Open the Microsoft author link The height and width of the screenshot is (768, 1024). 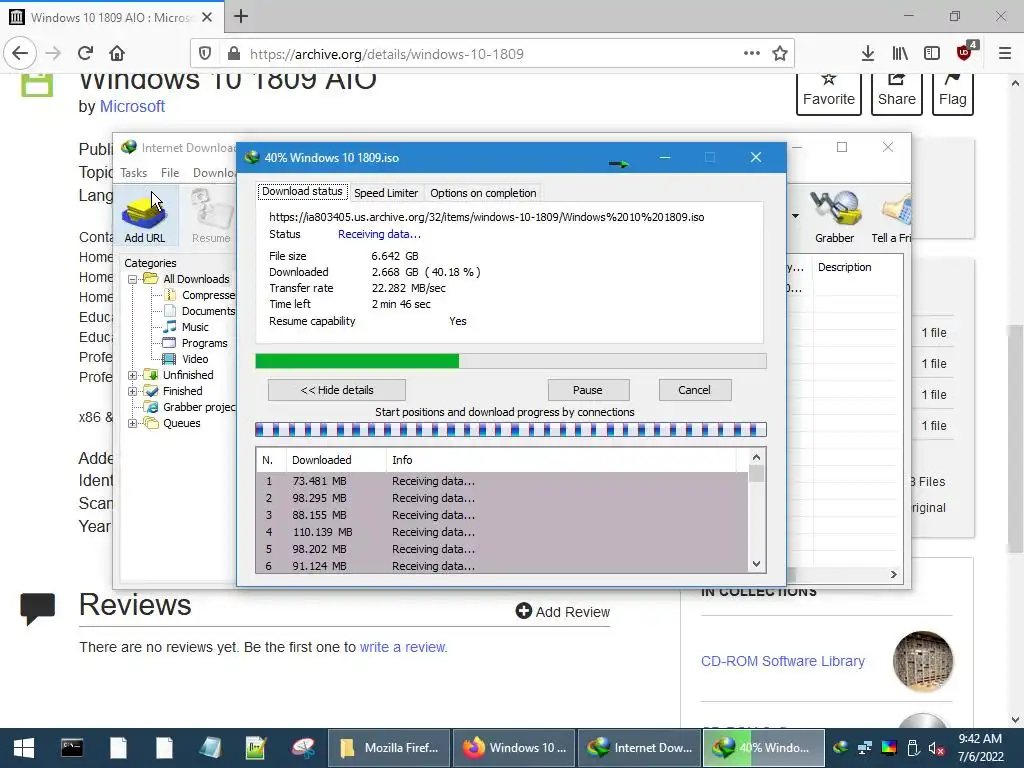tap(132, 106)
